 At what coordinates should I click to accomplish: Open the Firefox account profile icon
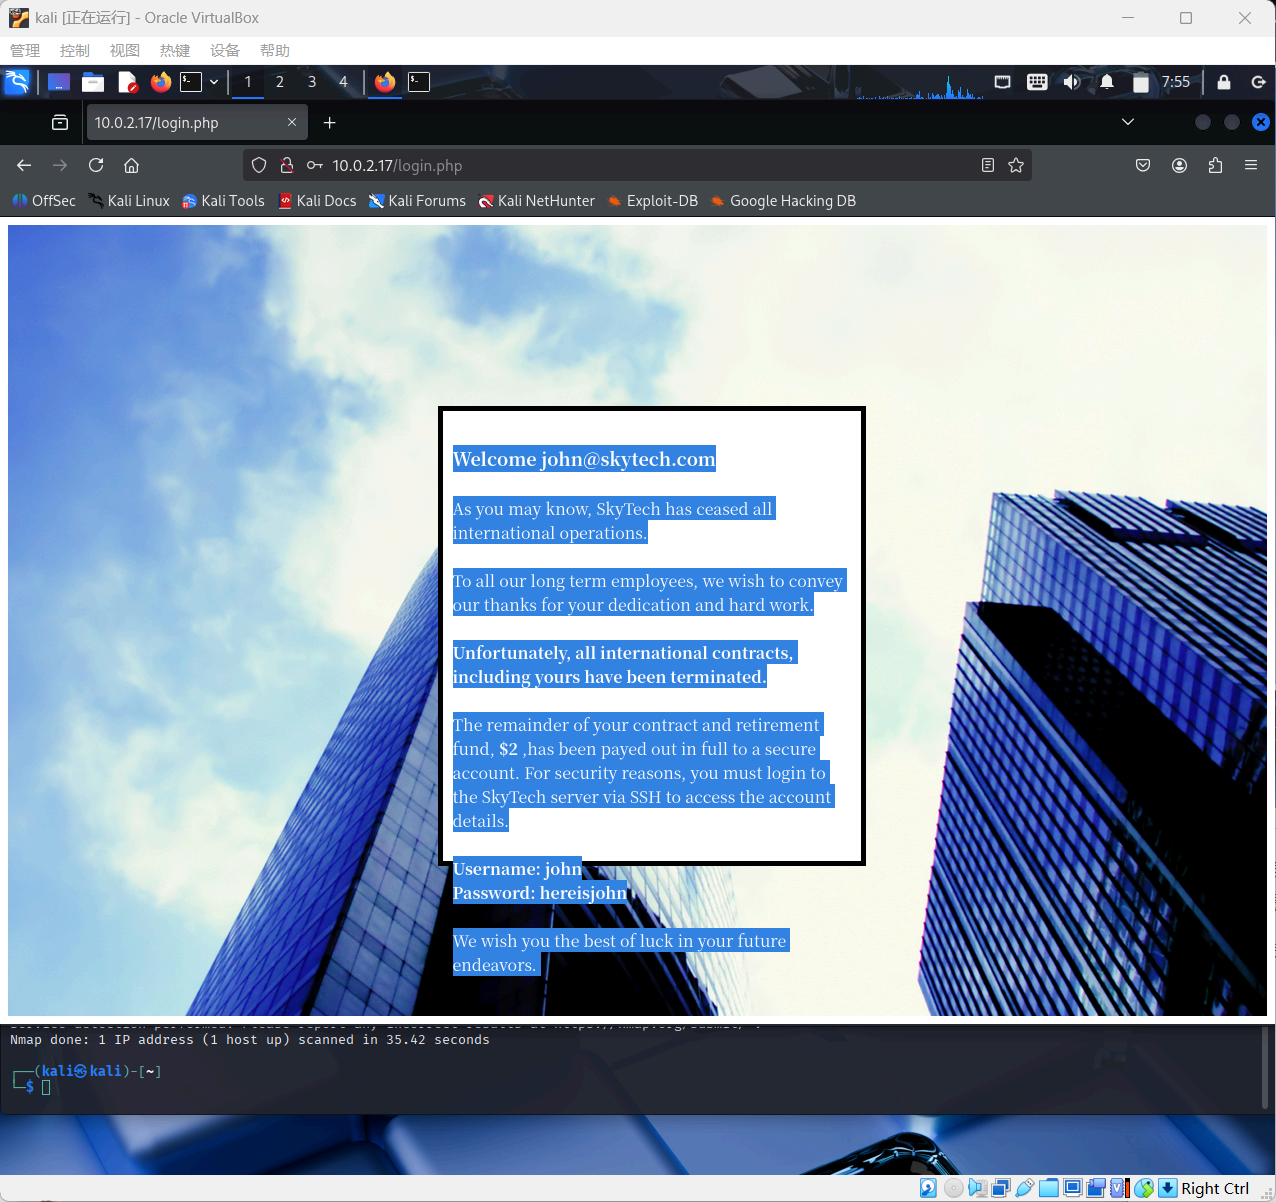(1179, 165)
